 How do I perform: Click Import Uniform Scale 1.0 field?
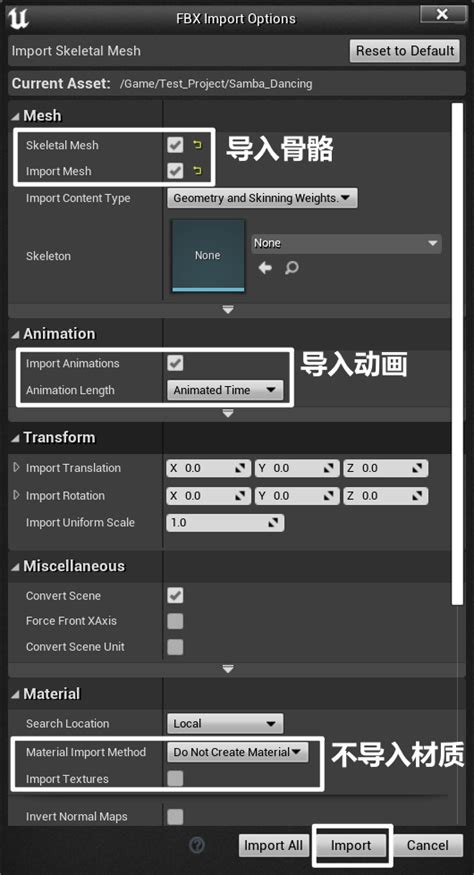(x=225, y=523)
